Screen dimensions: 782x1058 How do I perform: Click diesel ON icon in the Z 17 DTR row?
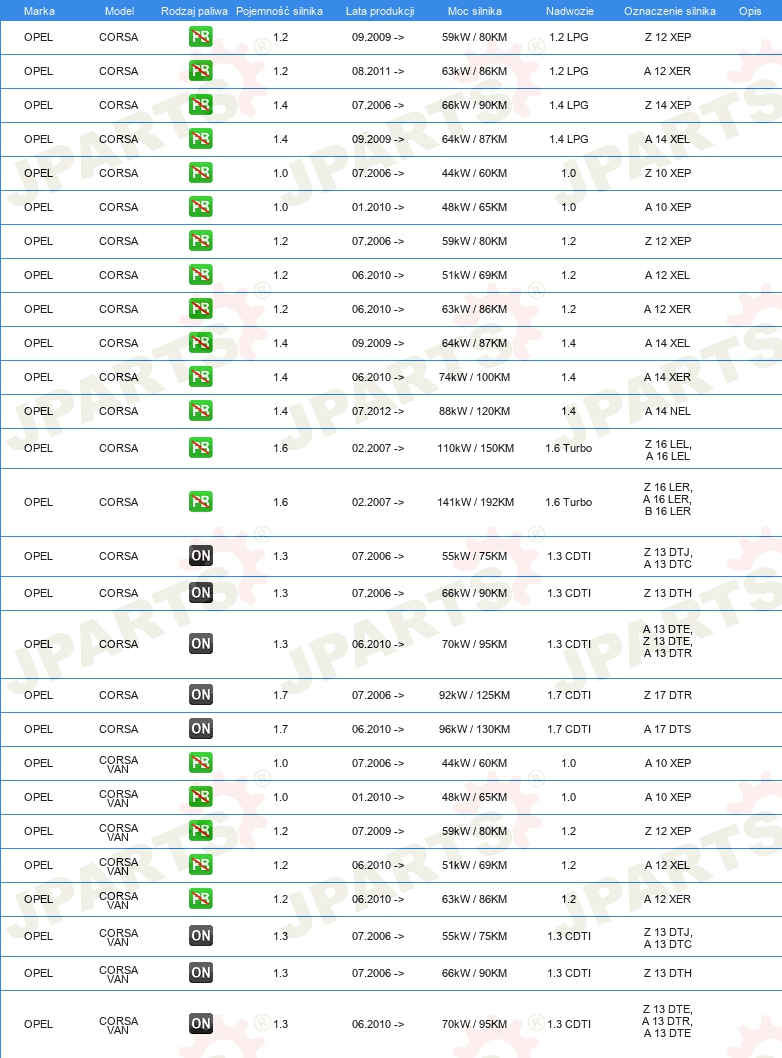pos(200,695)
